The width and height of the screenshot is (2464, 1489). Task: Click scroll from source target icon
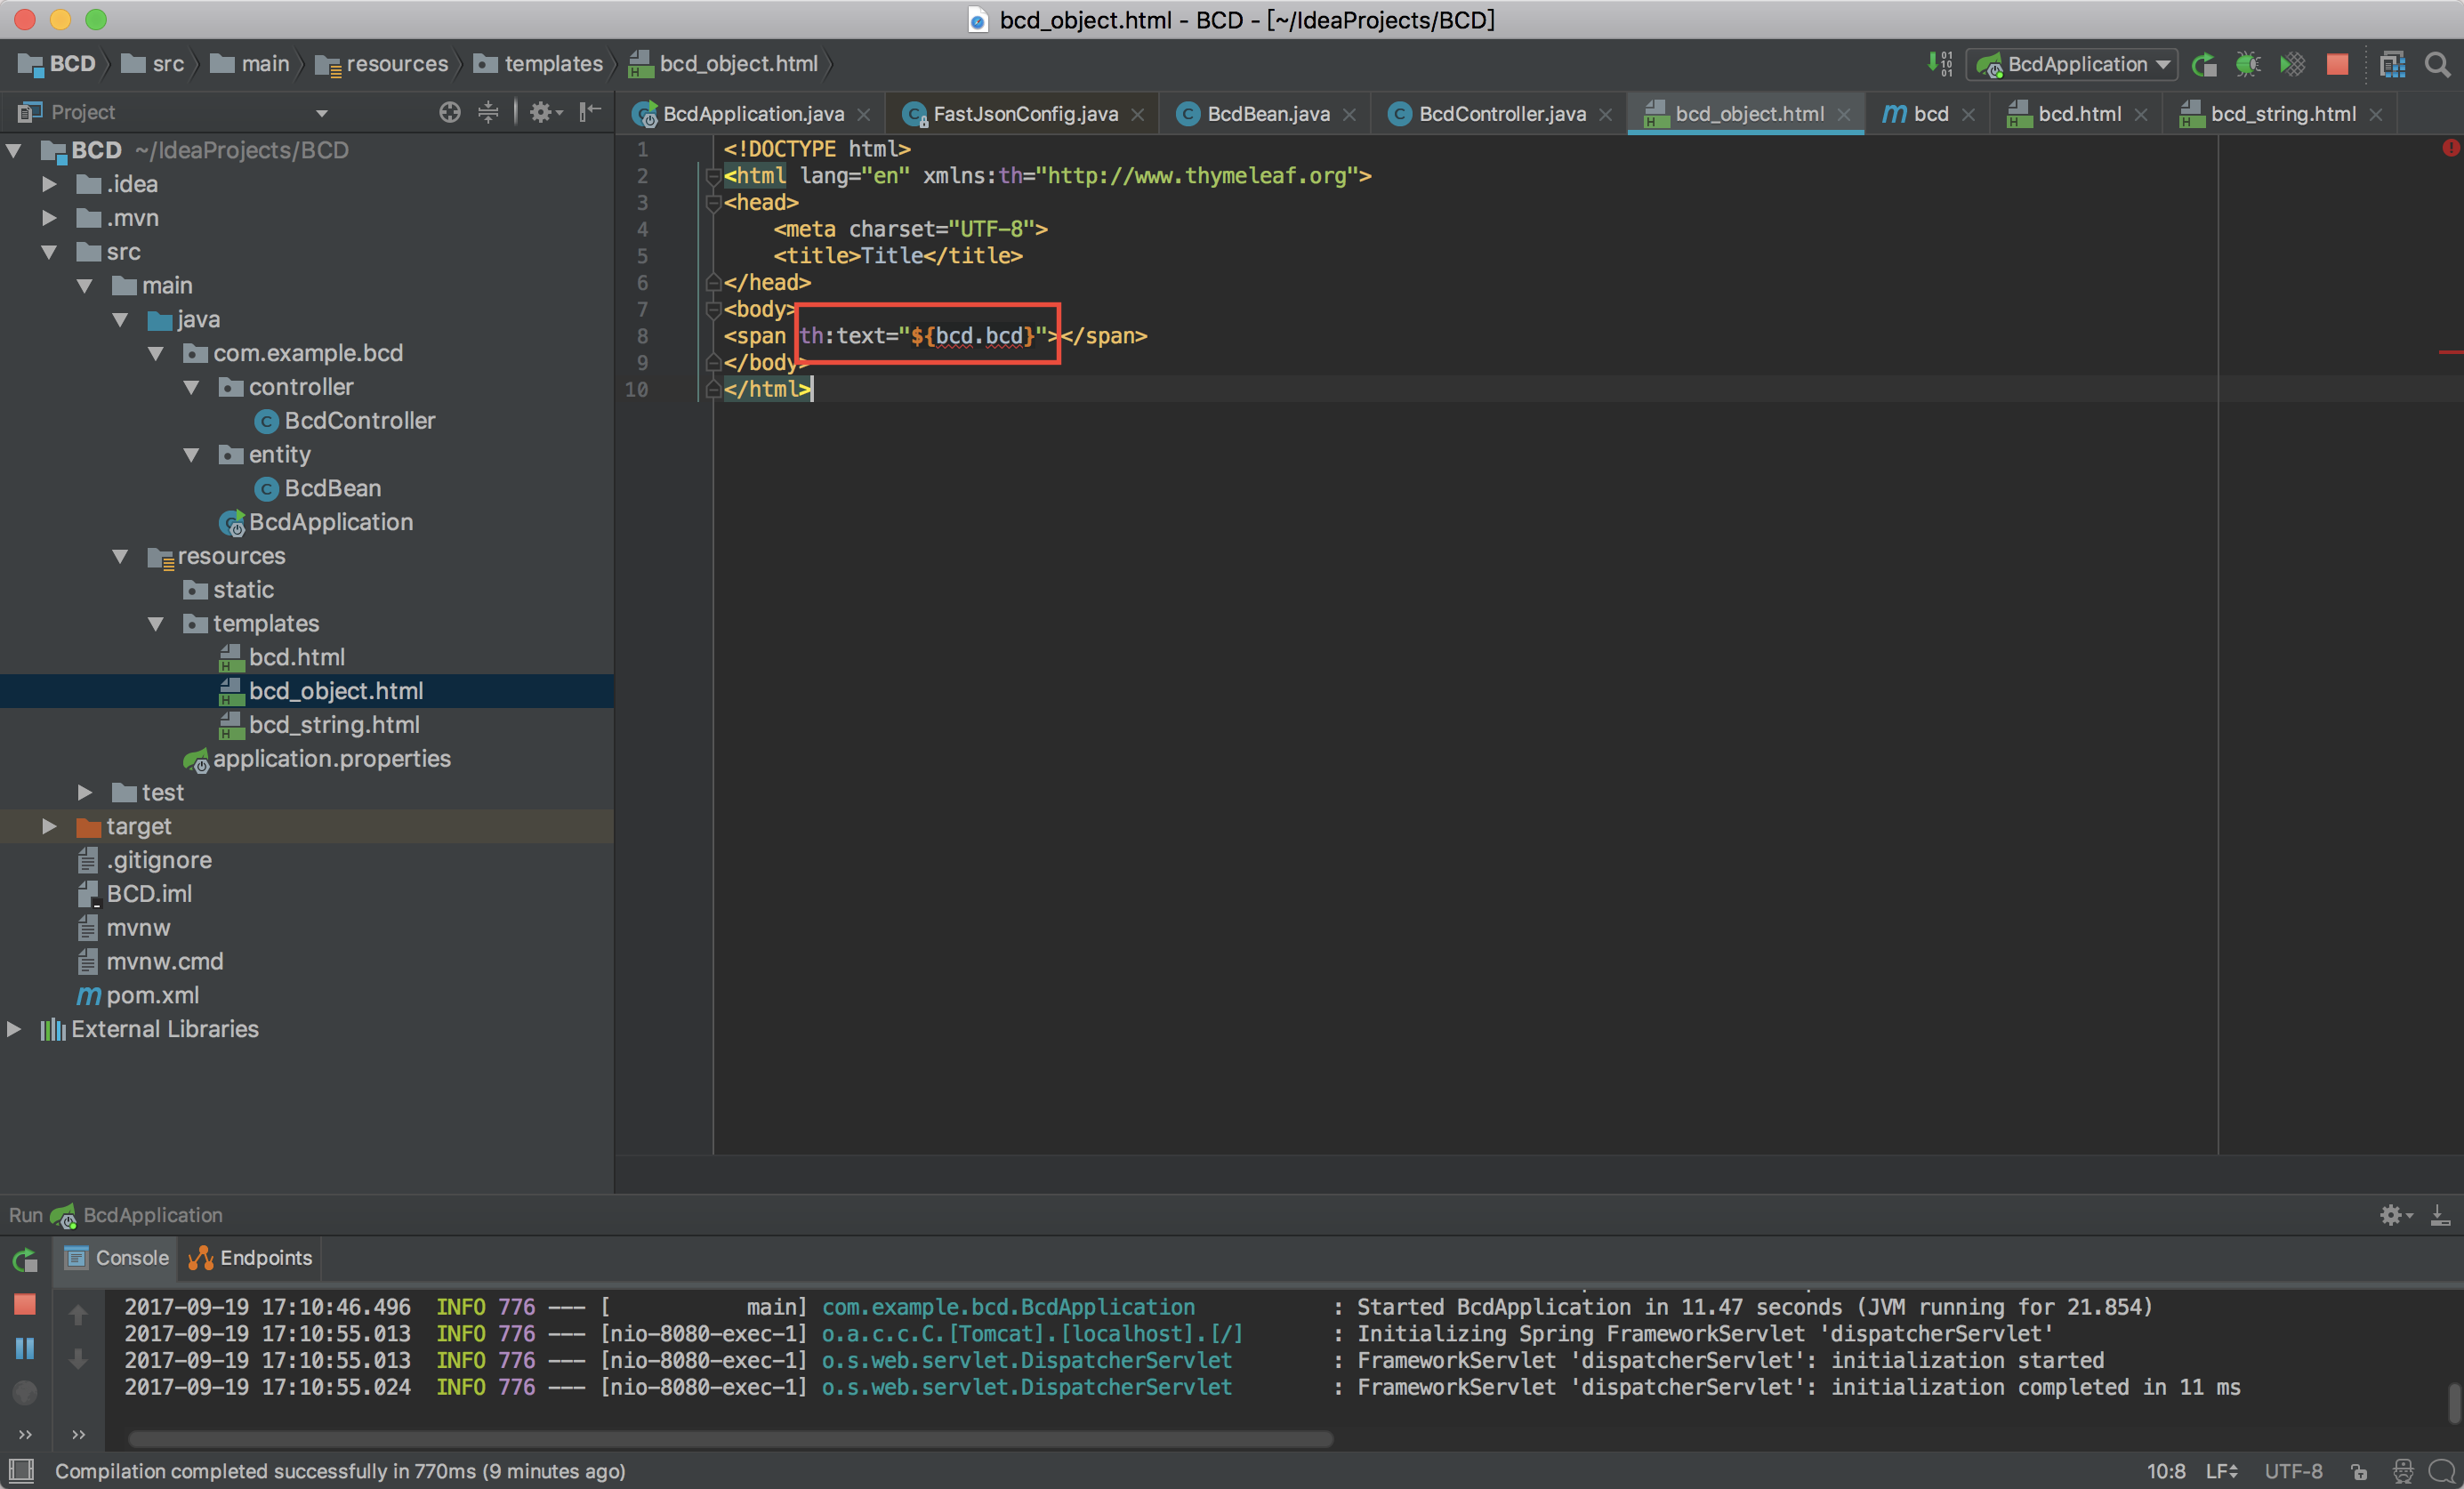450,112
